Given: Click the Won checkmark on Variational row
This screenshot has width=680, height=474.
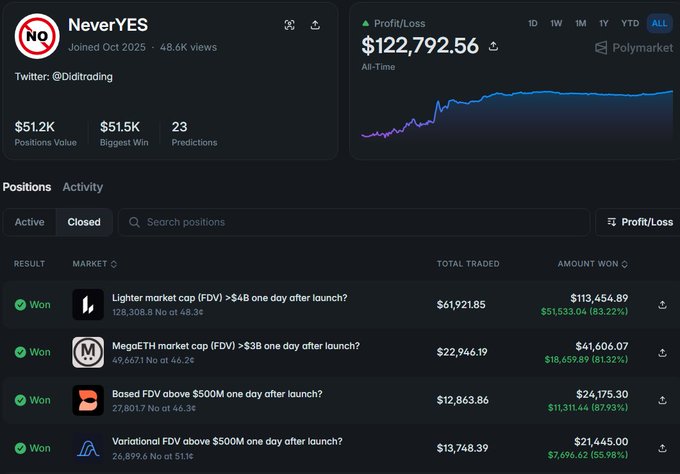Looking at the screenshot, I should [x=20, y=448].
